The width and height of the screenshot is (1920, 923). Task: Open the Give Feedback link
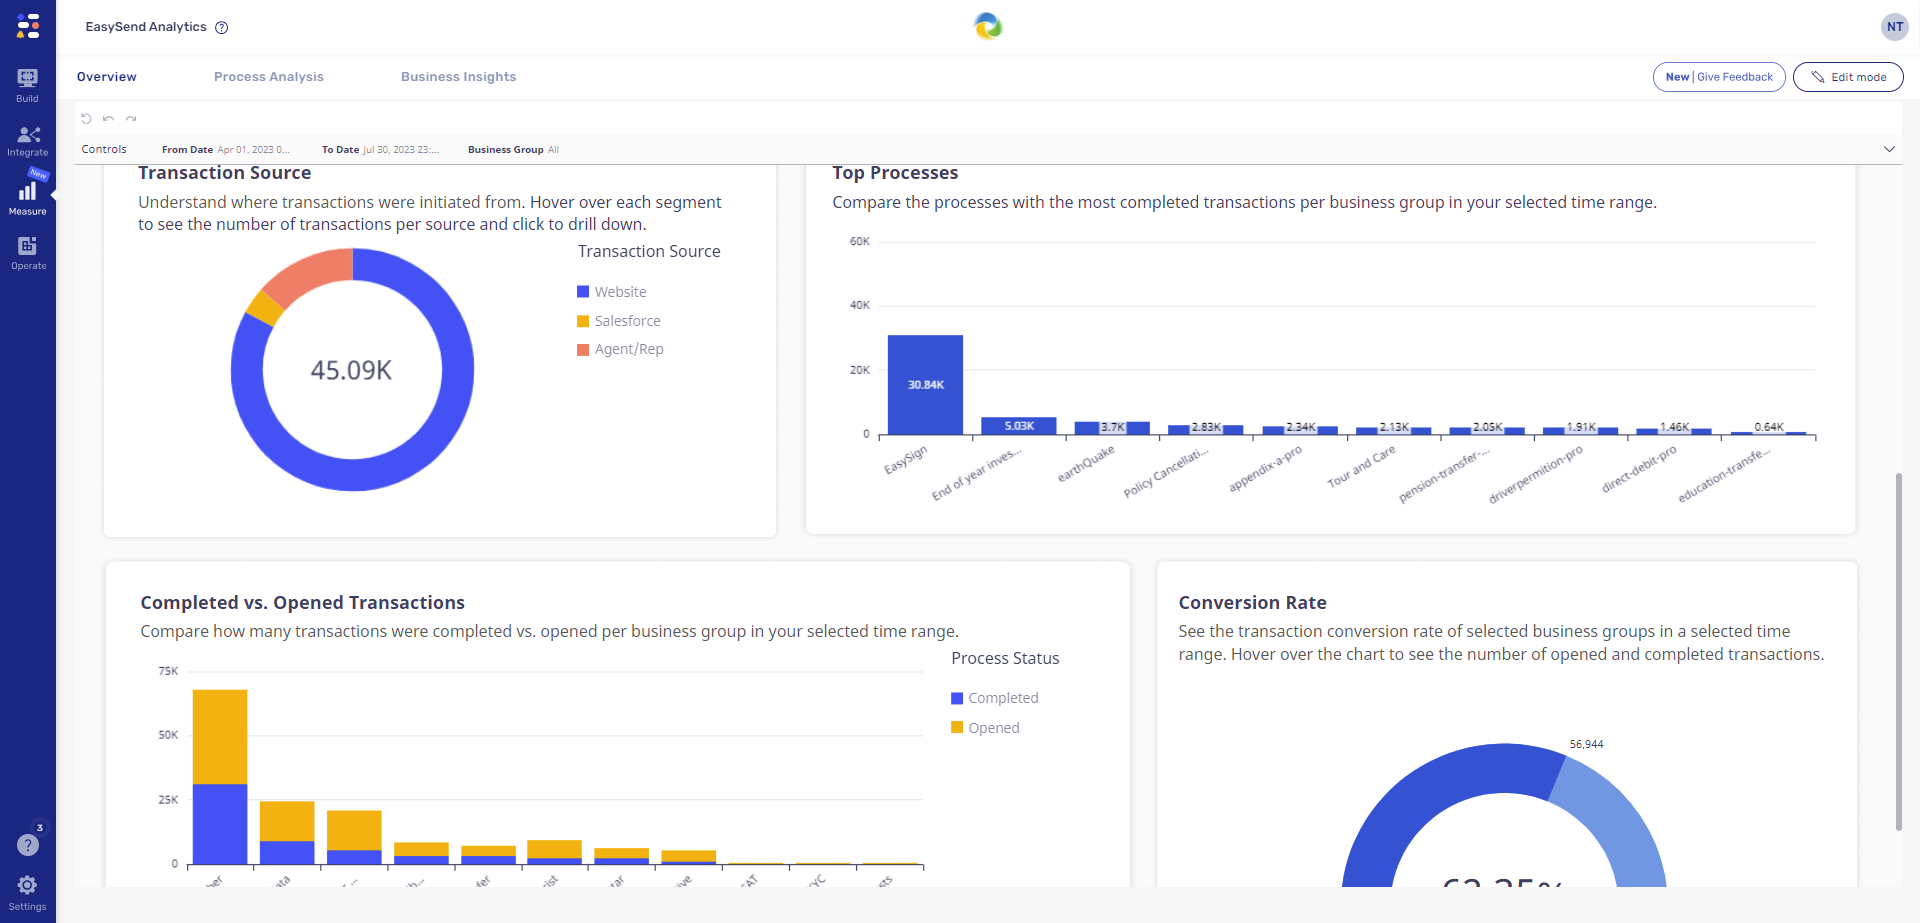pos(1735,76)
